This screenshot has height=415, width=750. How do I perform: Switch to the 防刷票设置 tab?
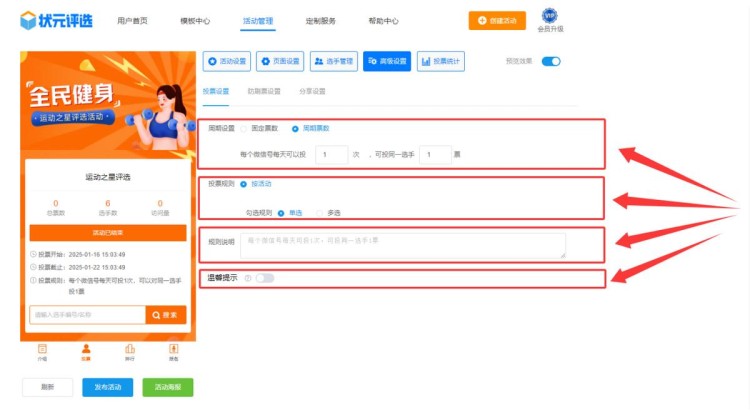point(263,91)
